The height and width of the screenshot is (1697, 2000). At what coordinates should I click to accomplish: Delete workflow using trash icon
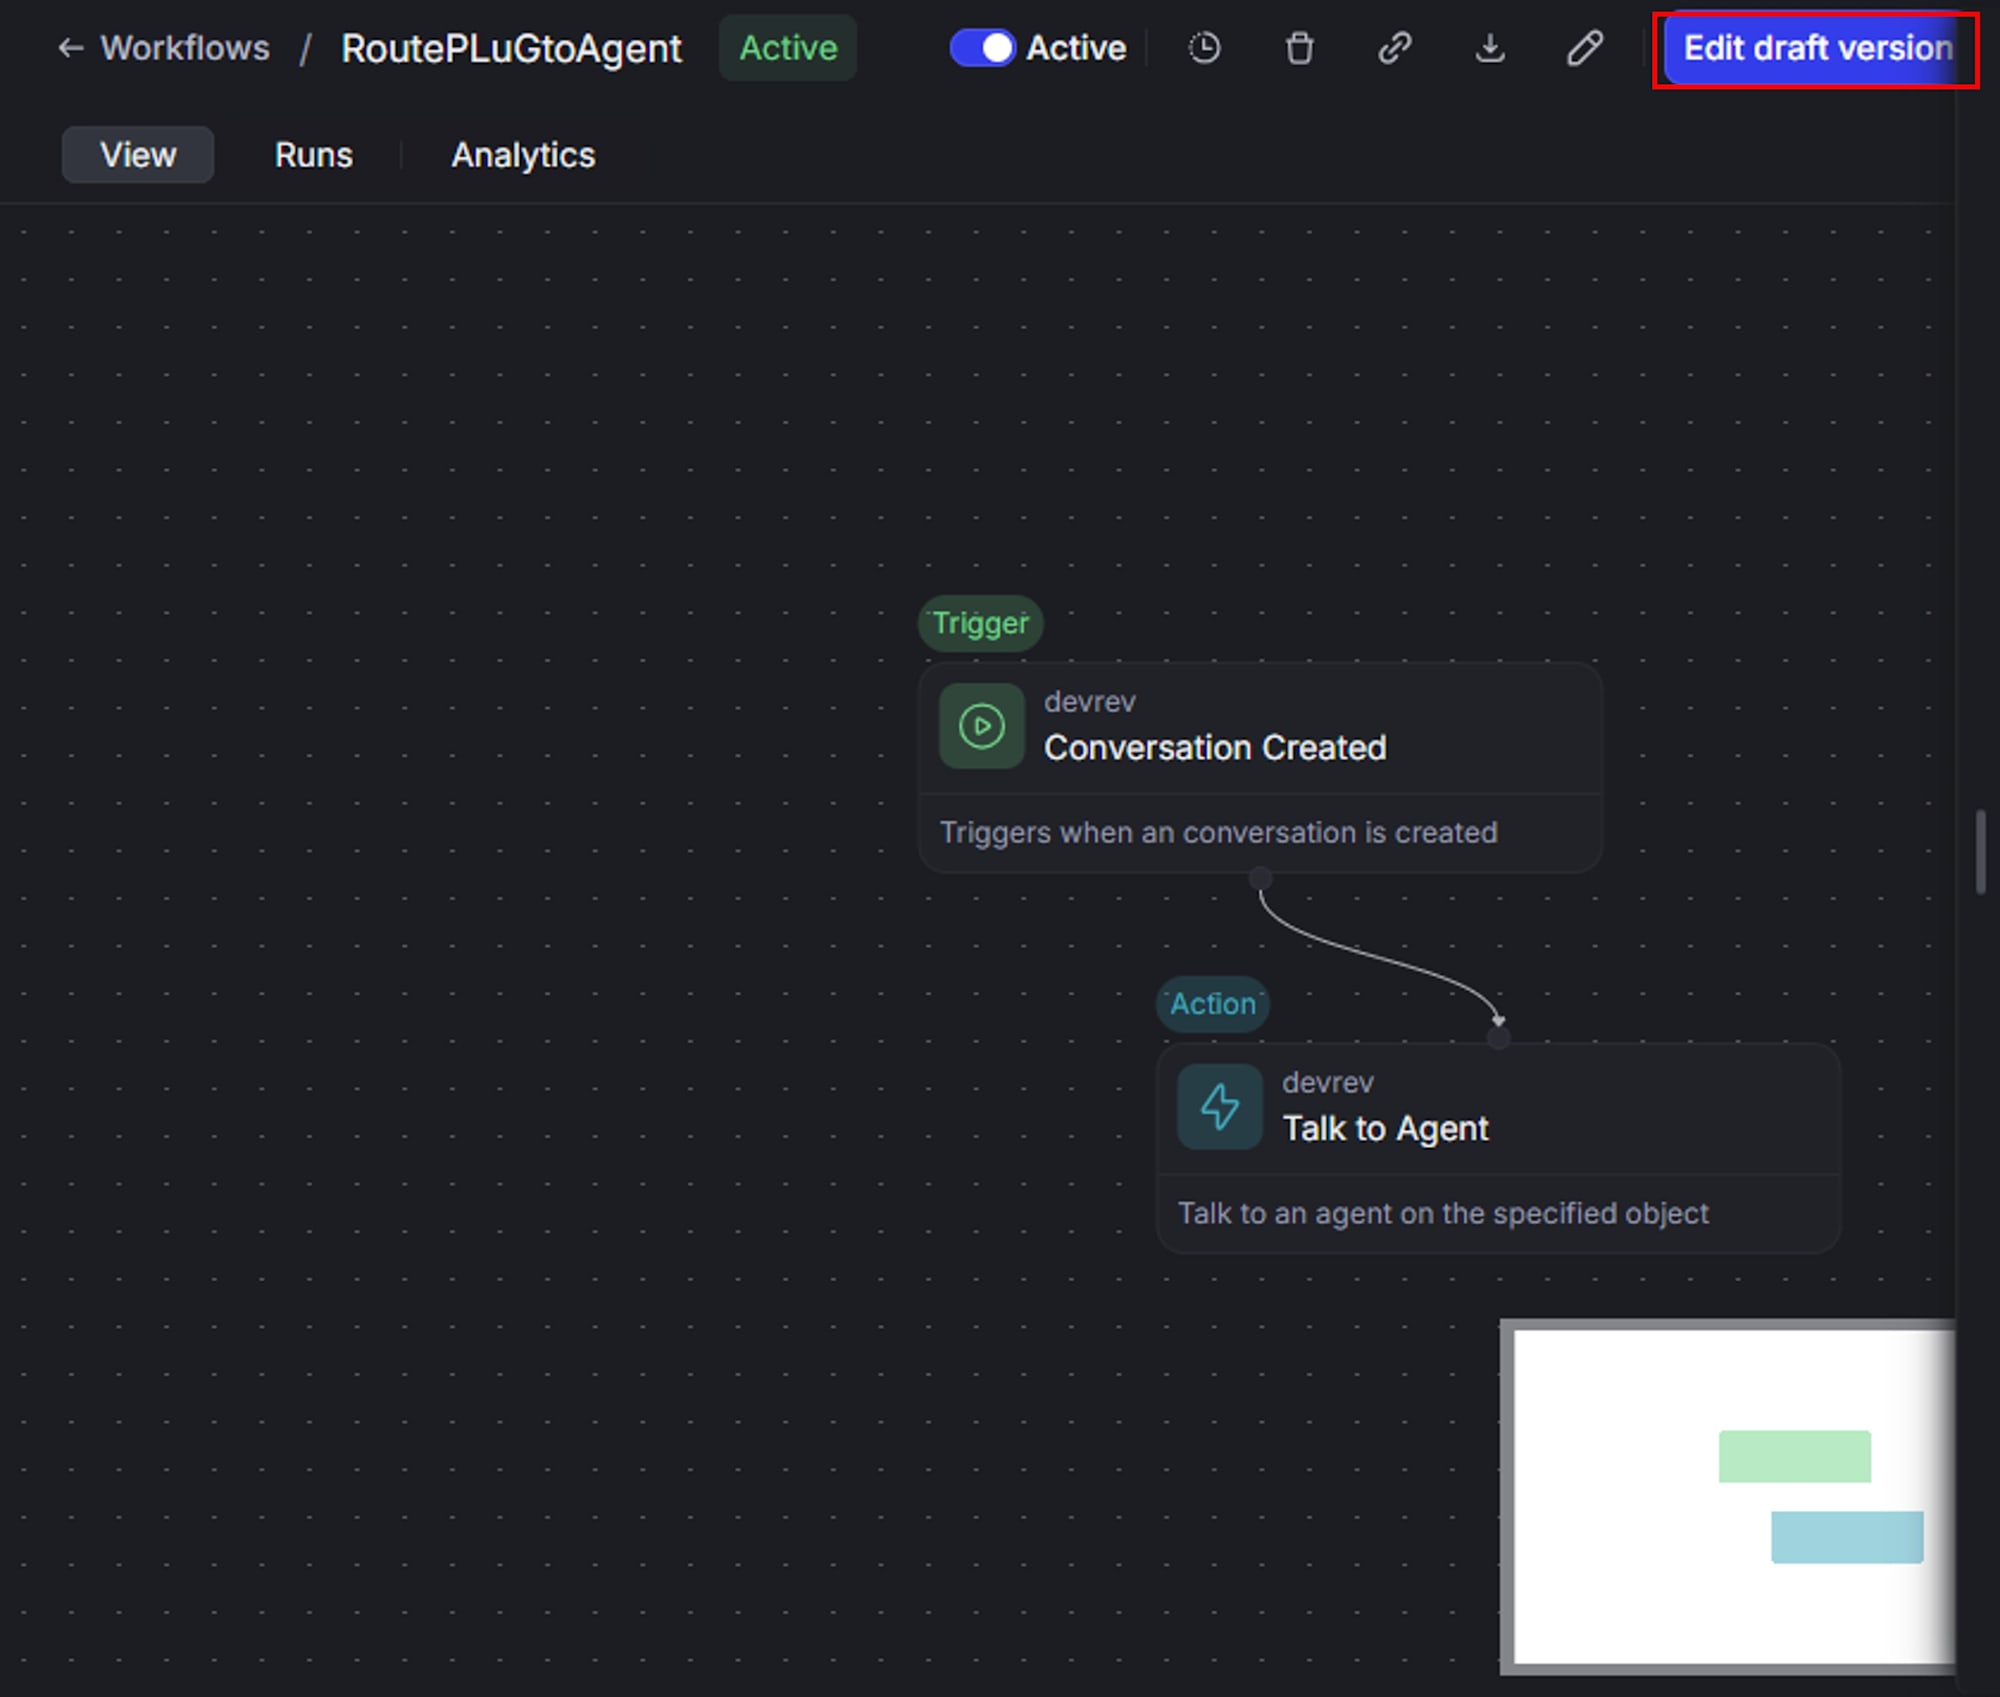coord(1299,48)
